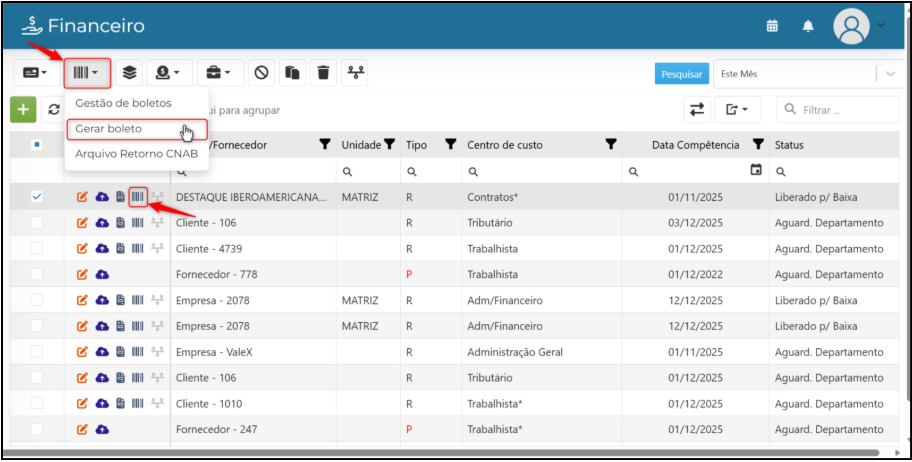The height and width of the screenshot is (462, 912).
Task: Open filter on Data Compêtencia column
Action: tap(758, 145)
